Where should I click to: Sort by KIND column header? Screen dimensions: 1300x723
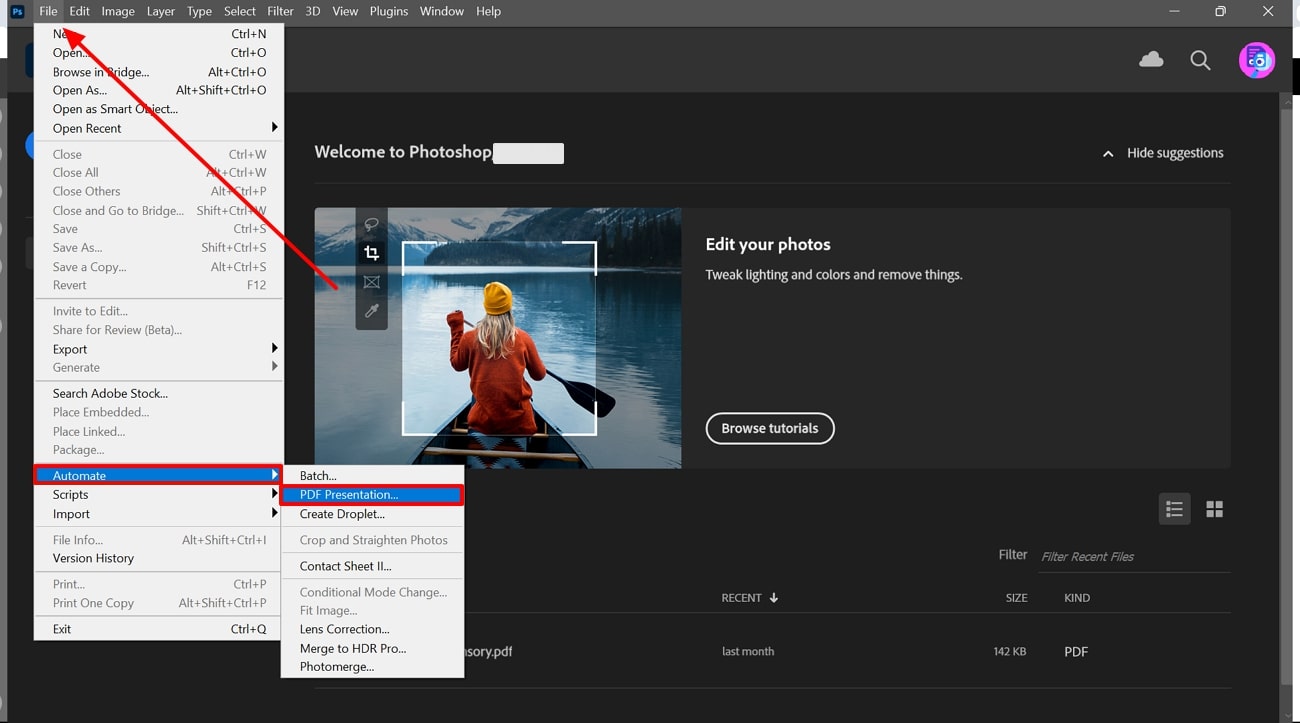[x=1077, y=598]
